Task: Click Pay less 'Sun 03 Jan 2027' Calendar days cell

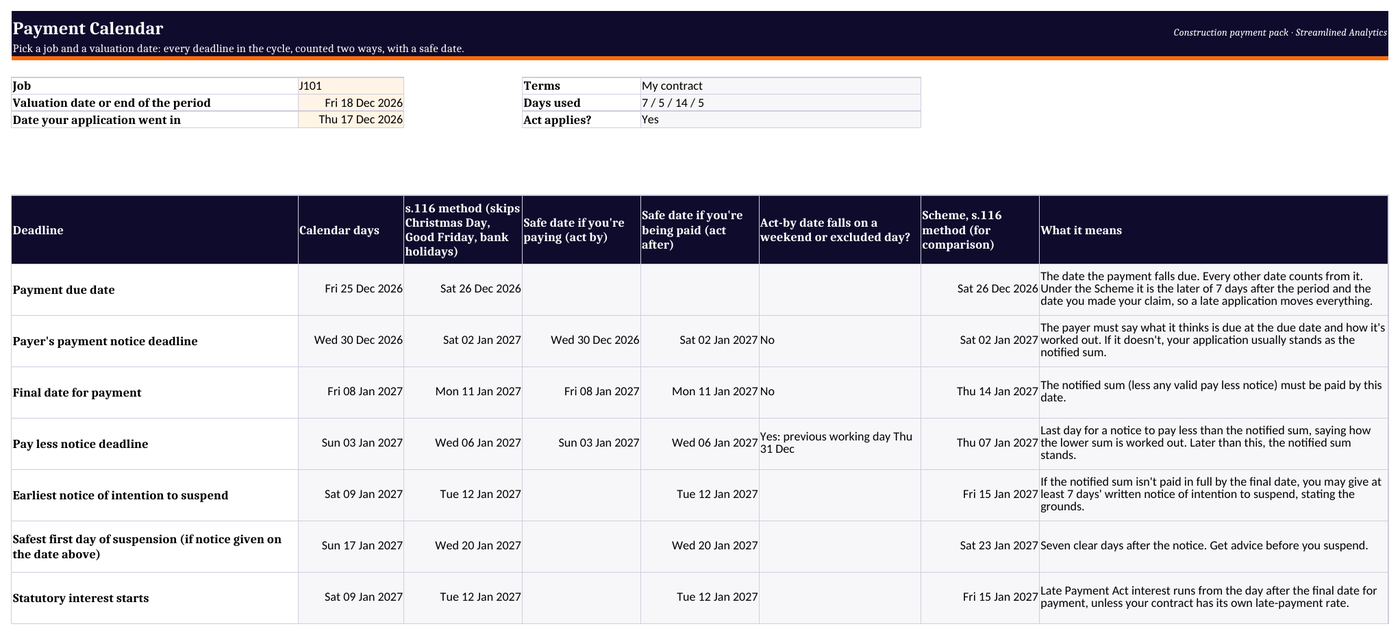Action: pyautogui.click(x=351, y=443)
